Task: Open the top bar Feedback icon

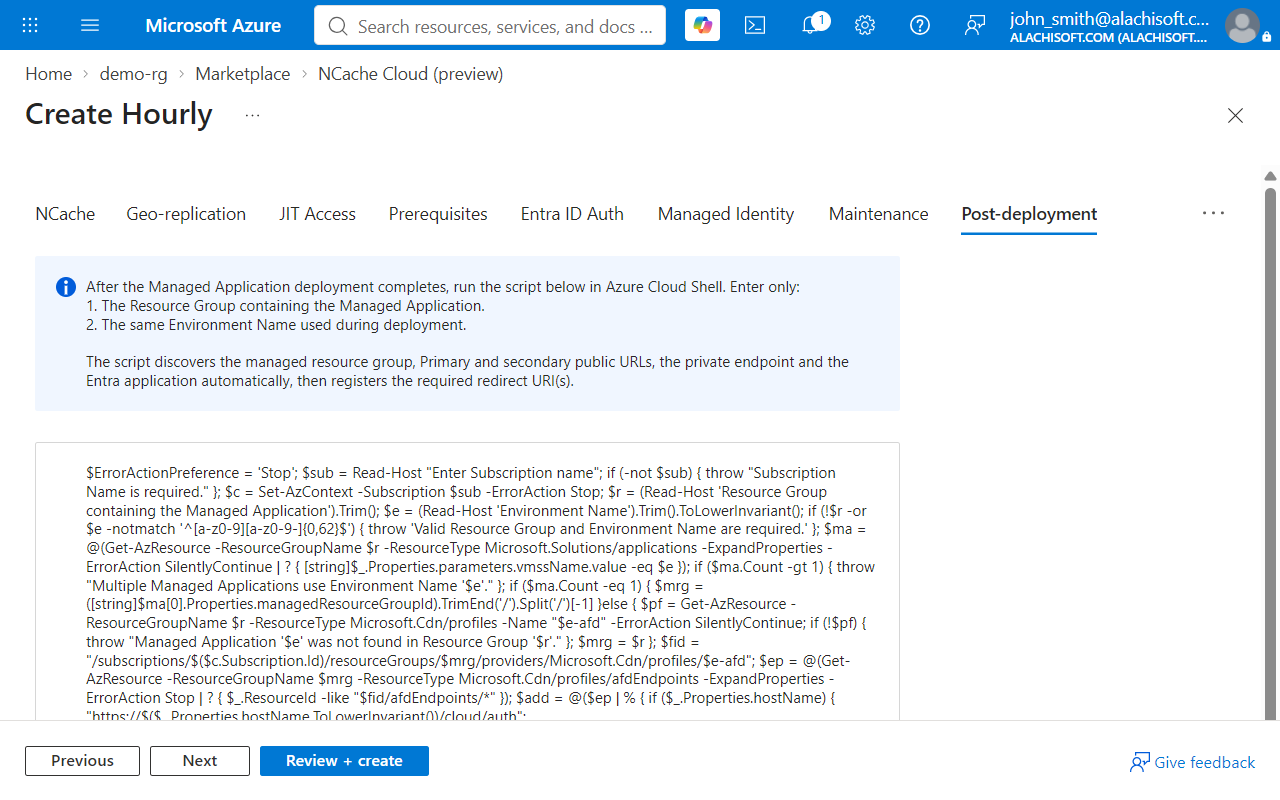Action: tap(975, 25)
